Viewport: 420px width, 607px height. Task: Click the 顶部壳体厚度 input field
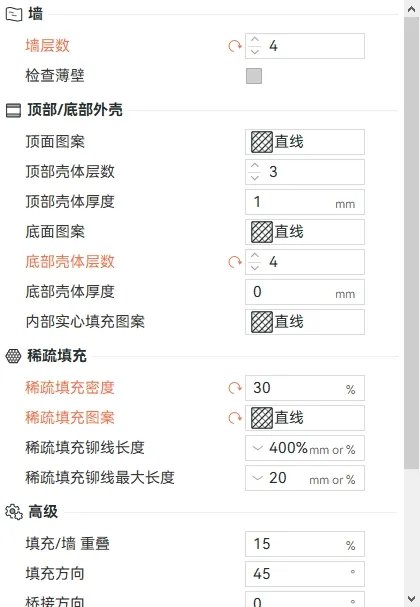tap(305, 202)
